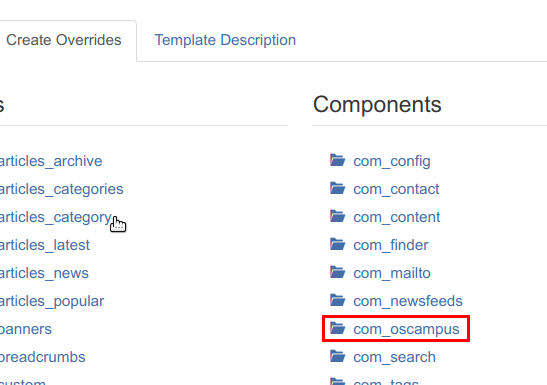Open the articles_archive module link
The height and width of the screenshot is (385, 547).
click(x=51, y=161)
